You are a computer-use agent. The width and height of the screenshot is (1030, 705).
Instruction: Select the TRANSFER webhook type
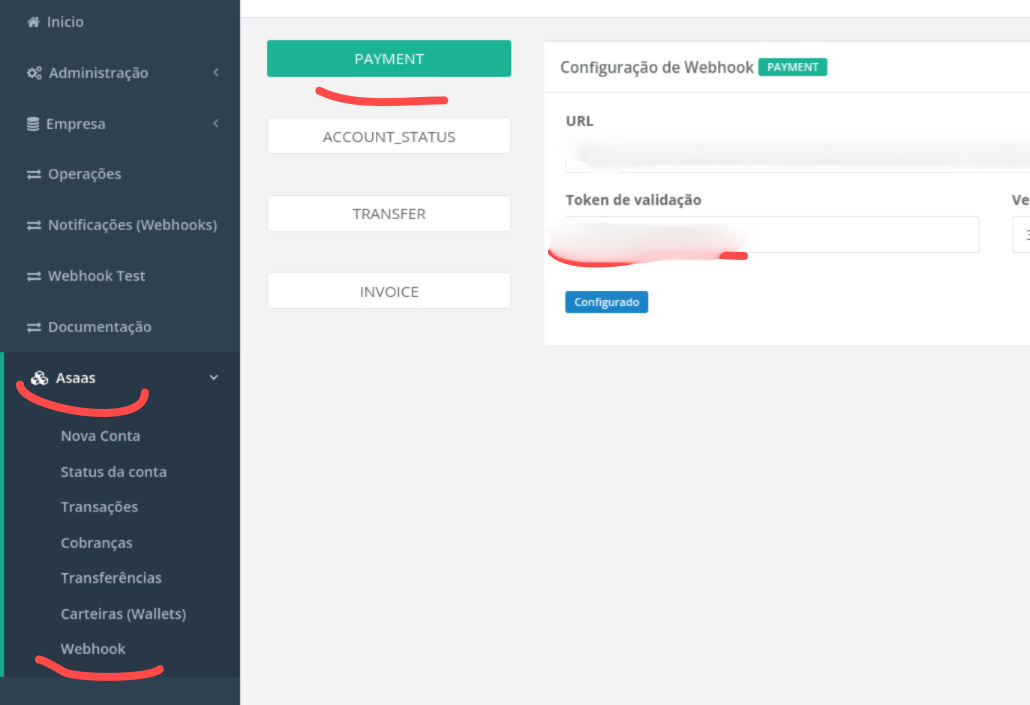point(388,214)
